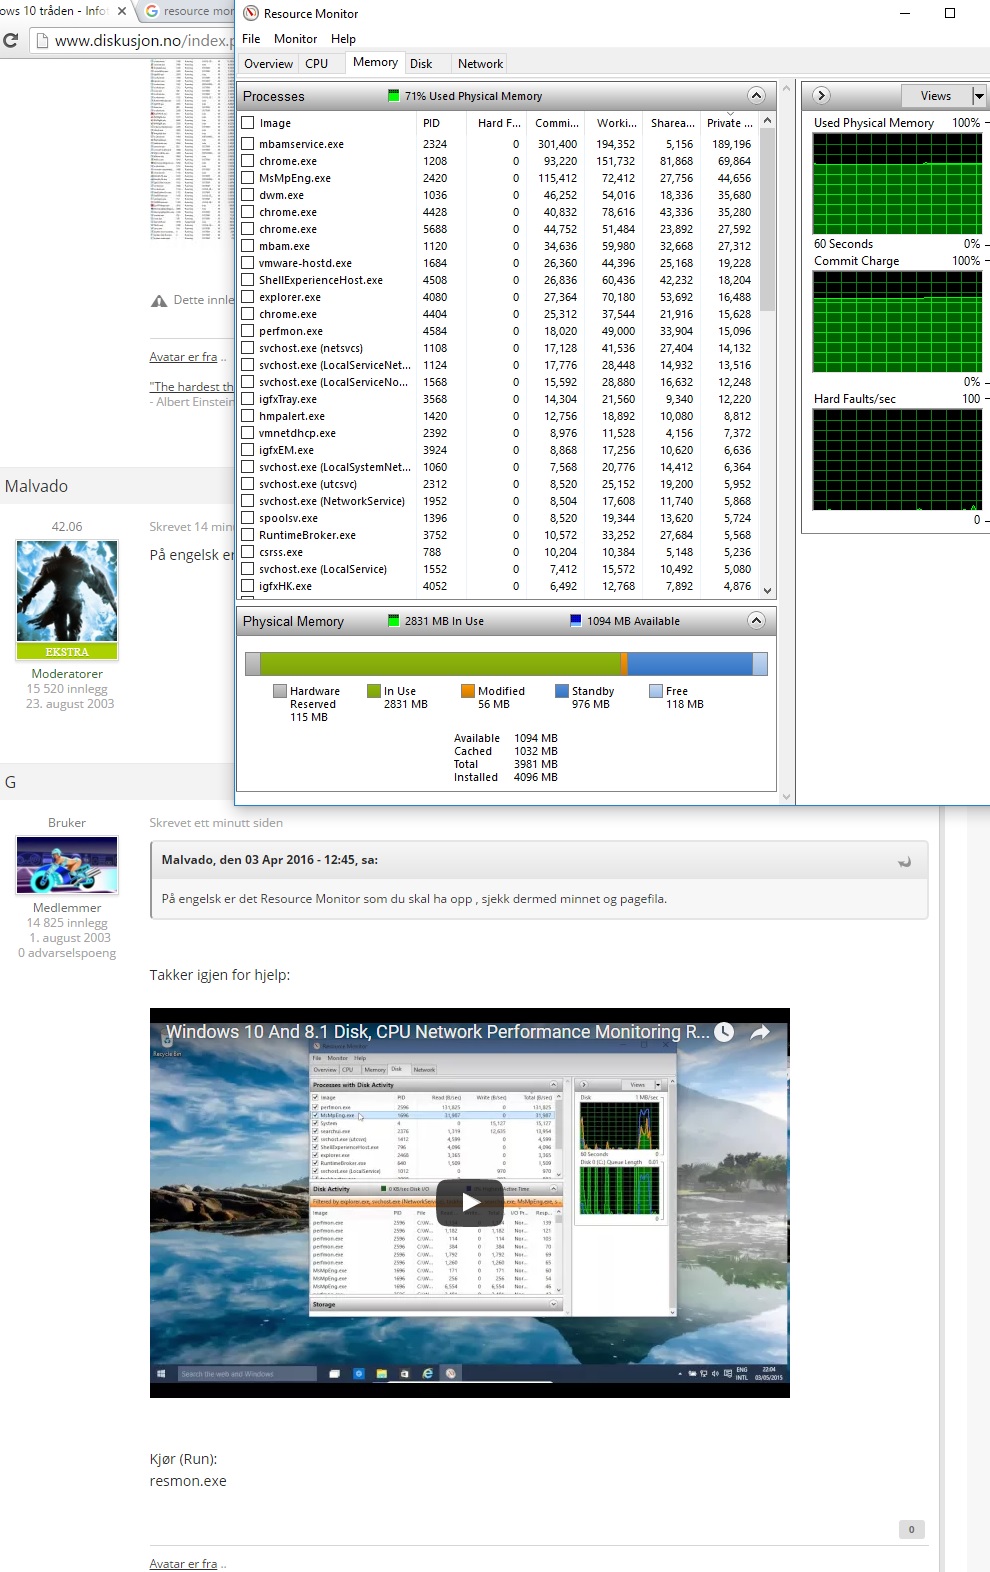
Task: Click the Standby blue legend swatch
Action: tap(562, 691)
